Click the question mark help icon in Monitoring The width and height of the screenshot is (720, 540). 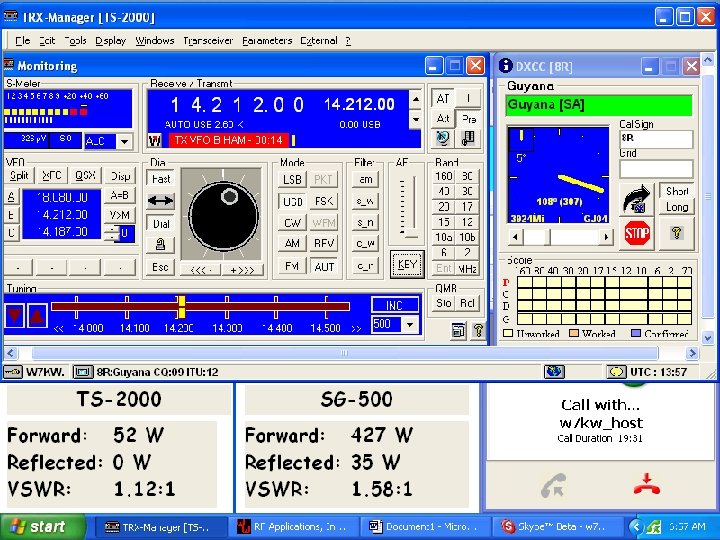478,330
